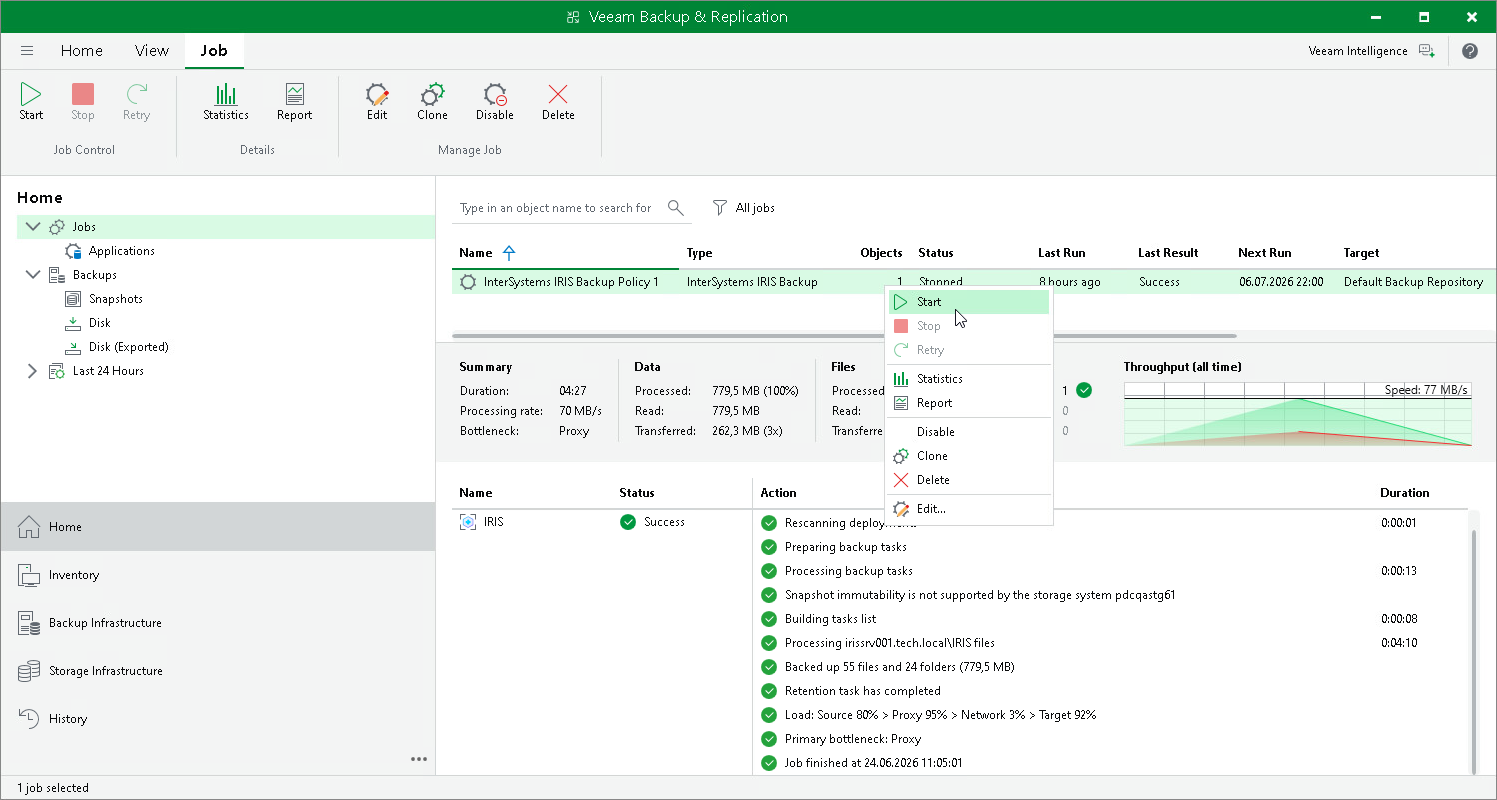Choose Delete in the context menu
The height and width of the screenshot is (800, 1497).
pyautogui.click(x=969, y=480)
